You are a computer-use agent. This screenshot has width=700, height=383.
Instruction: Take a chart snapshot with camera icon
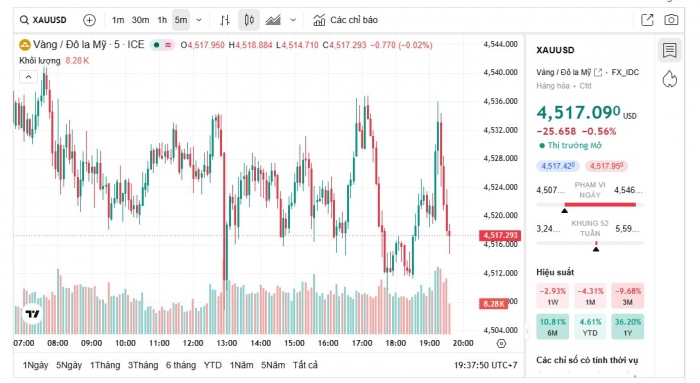[x=671, y=20]
